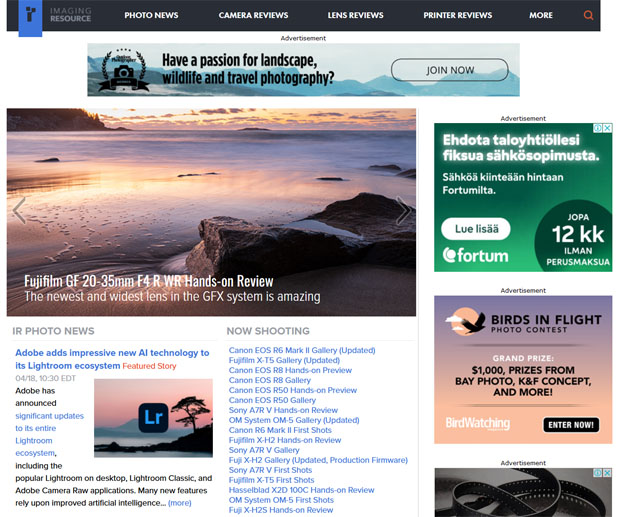Close the Fortum ad with X icon
620x517 pixels.
[608, 128]
